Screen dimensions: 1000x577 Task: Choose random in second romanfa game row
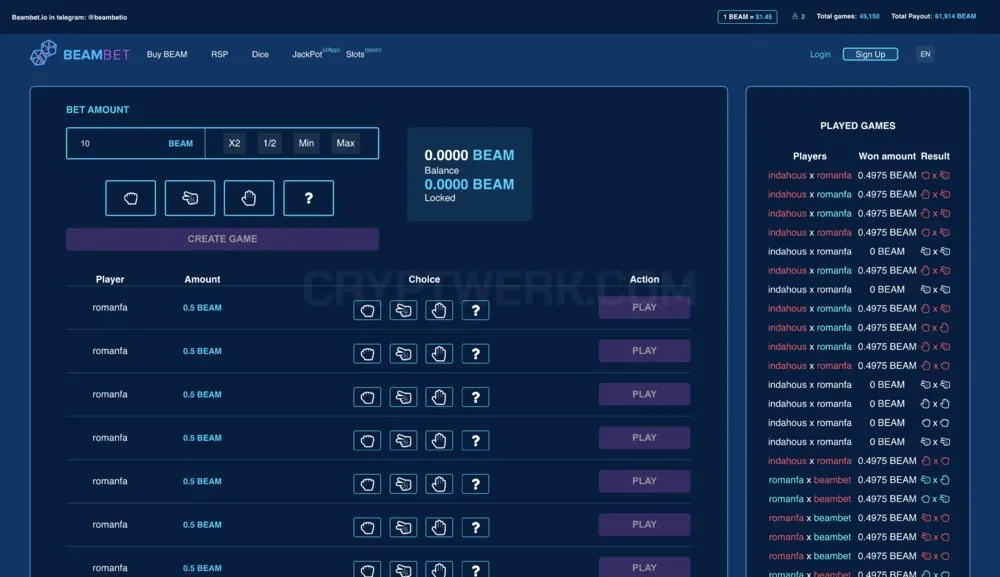tap(475, 353)
